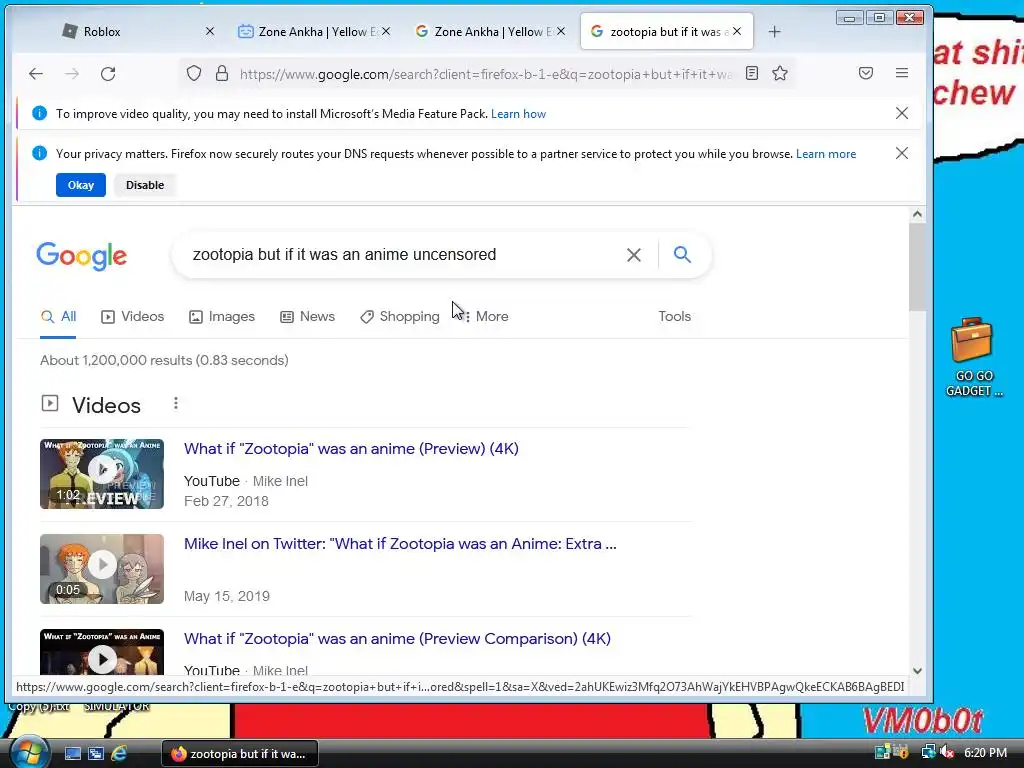Click the Firefox taskbar button

pyautogui.click(x=240, y=754)
